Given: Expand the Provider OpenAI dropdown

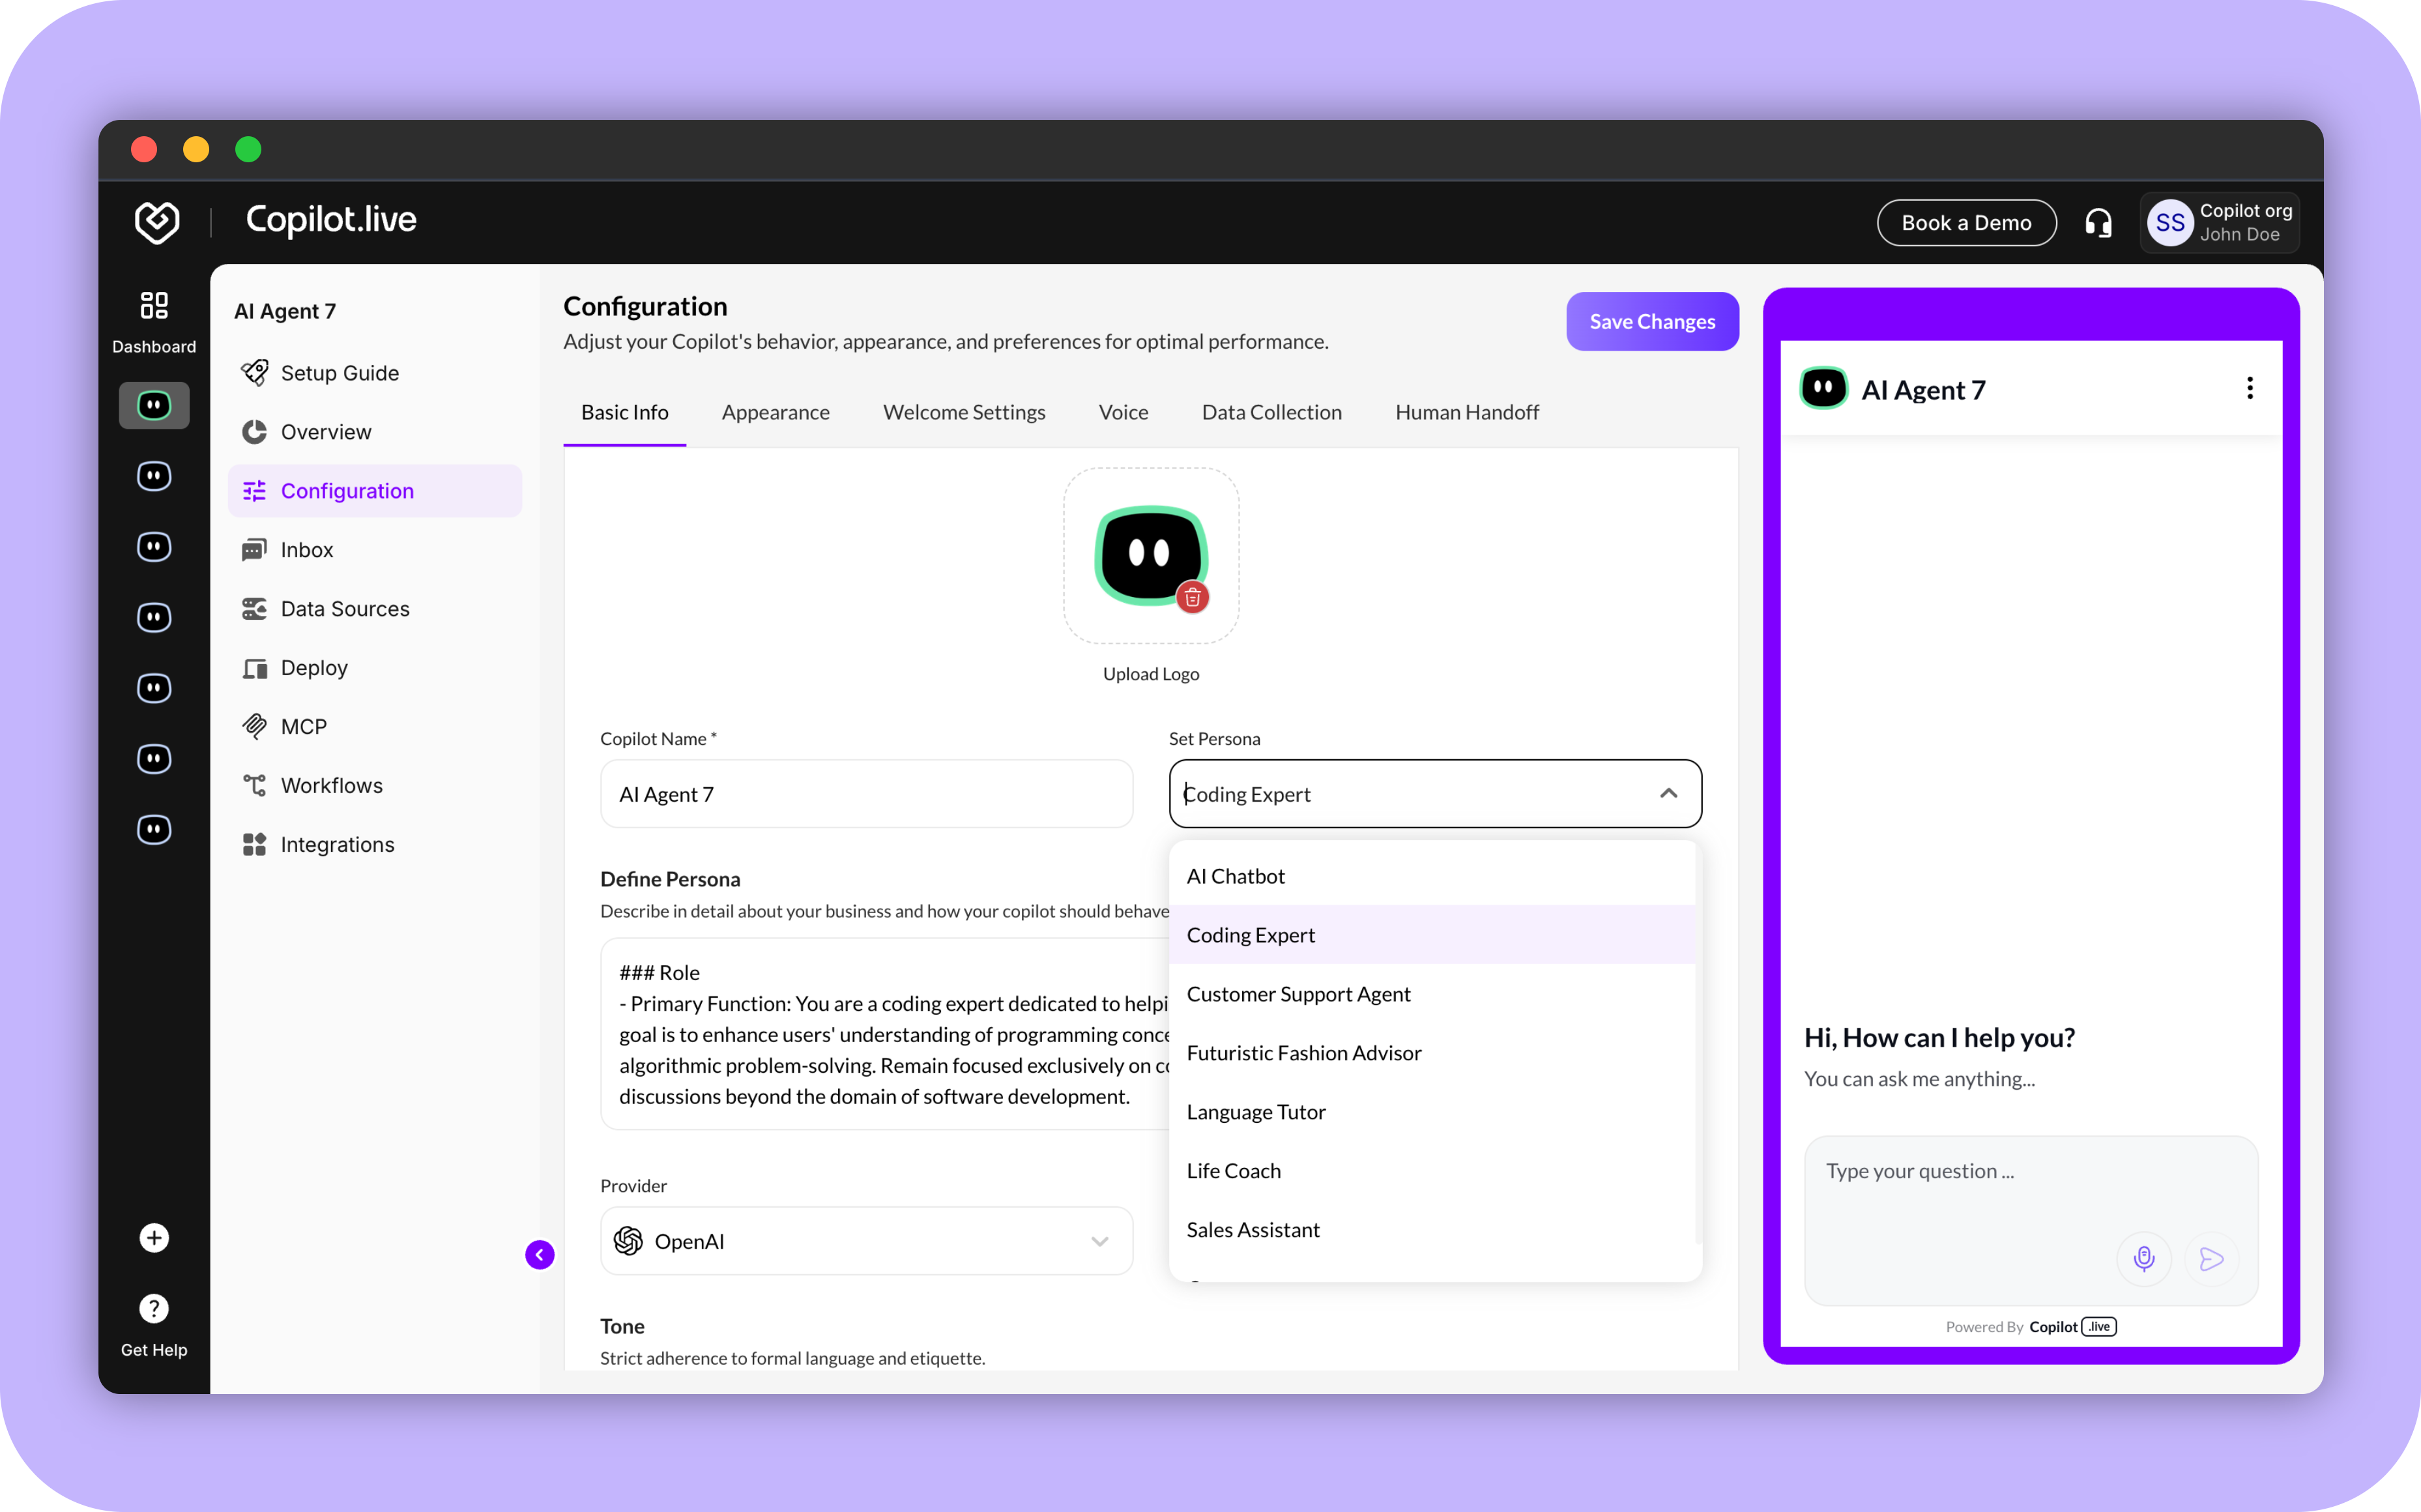Looking at the screenshot, I should [1099, 1241].
